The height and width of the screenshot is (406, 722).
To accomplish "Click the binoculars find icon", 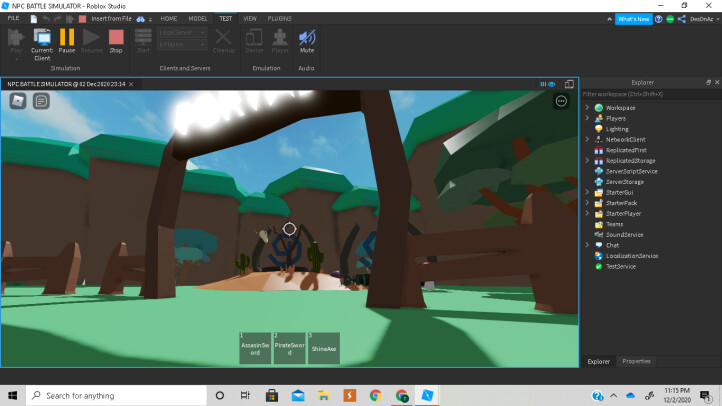I will (x=140, y=19).
